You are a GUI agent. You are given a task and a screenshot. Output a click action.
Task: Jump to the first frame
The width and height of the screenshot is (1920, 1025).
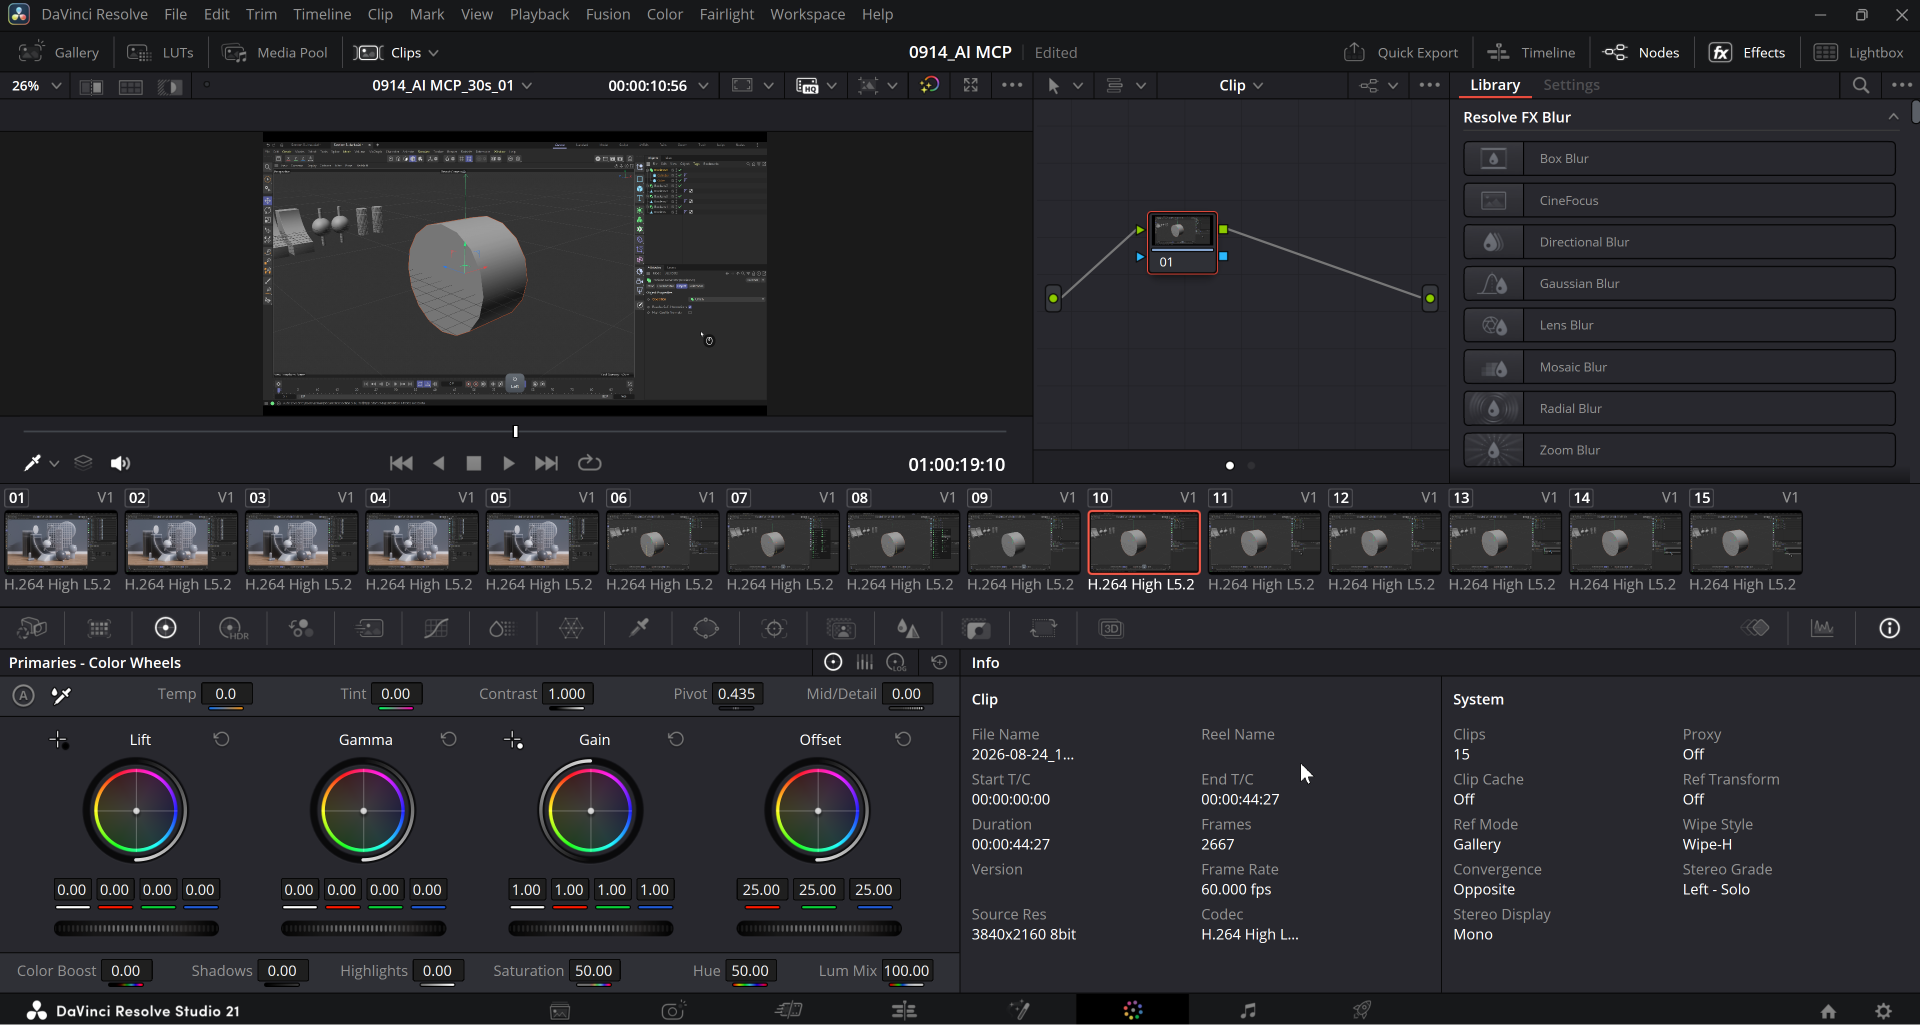tap(401, 463)
